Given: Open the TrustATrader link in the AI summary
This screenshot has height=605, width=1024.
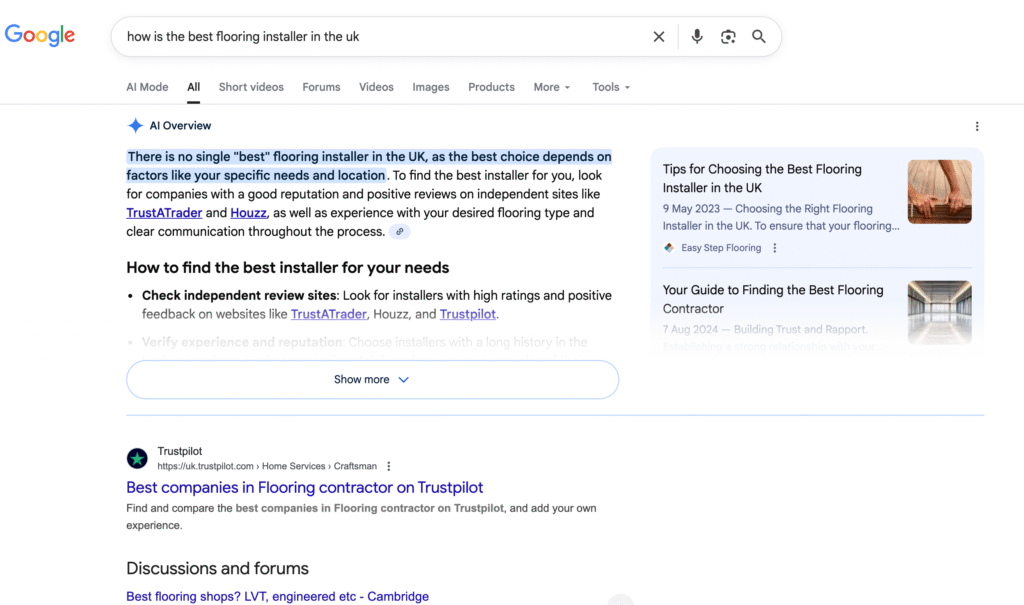Looking at the screenshot, I should click(165, 212).
